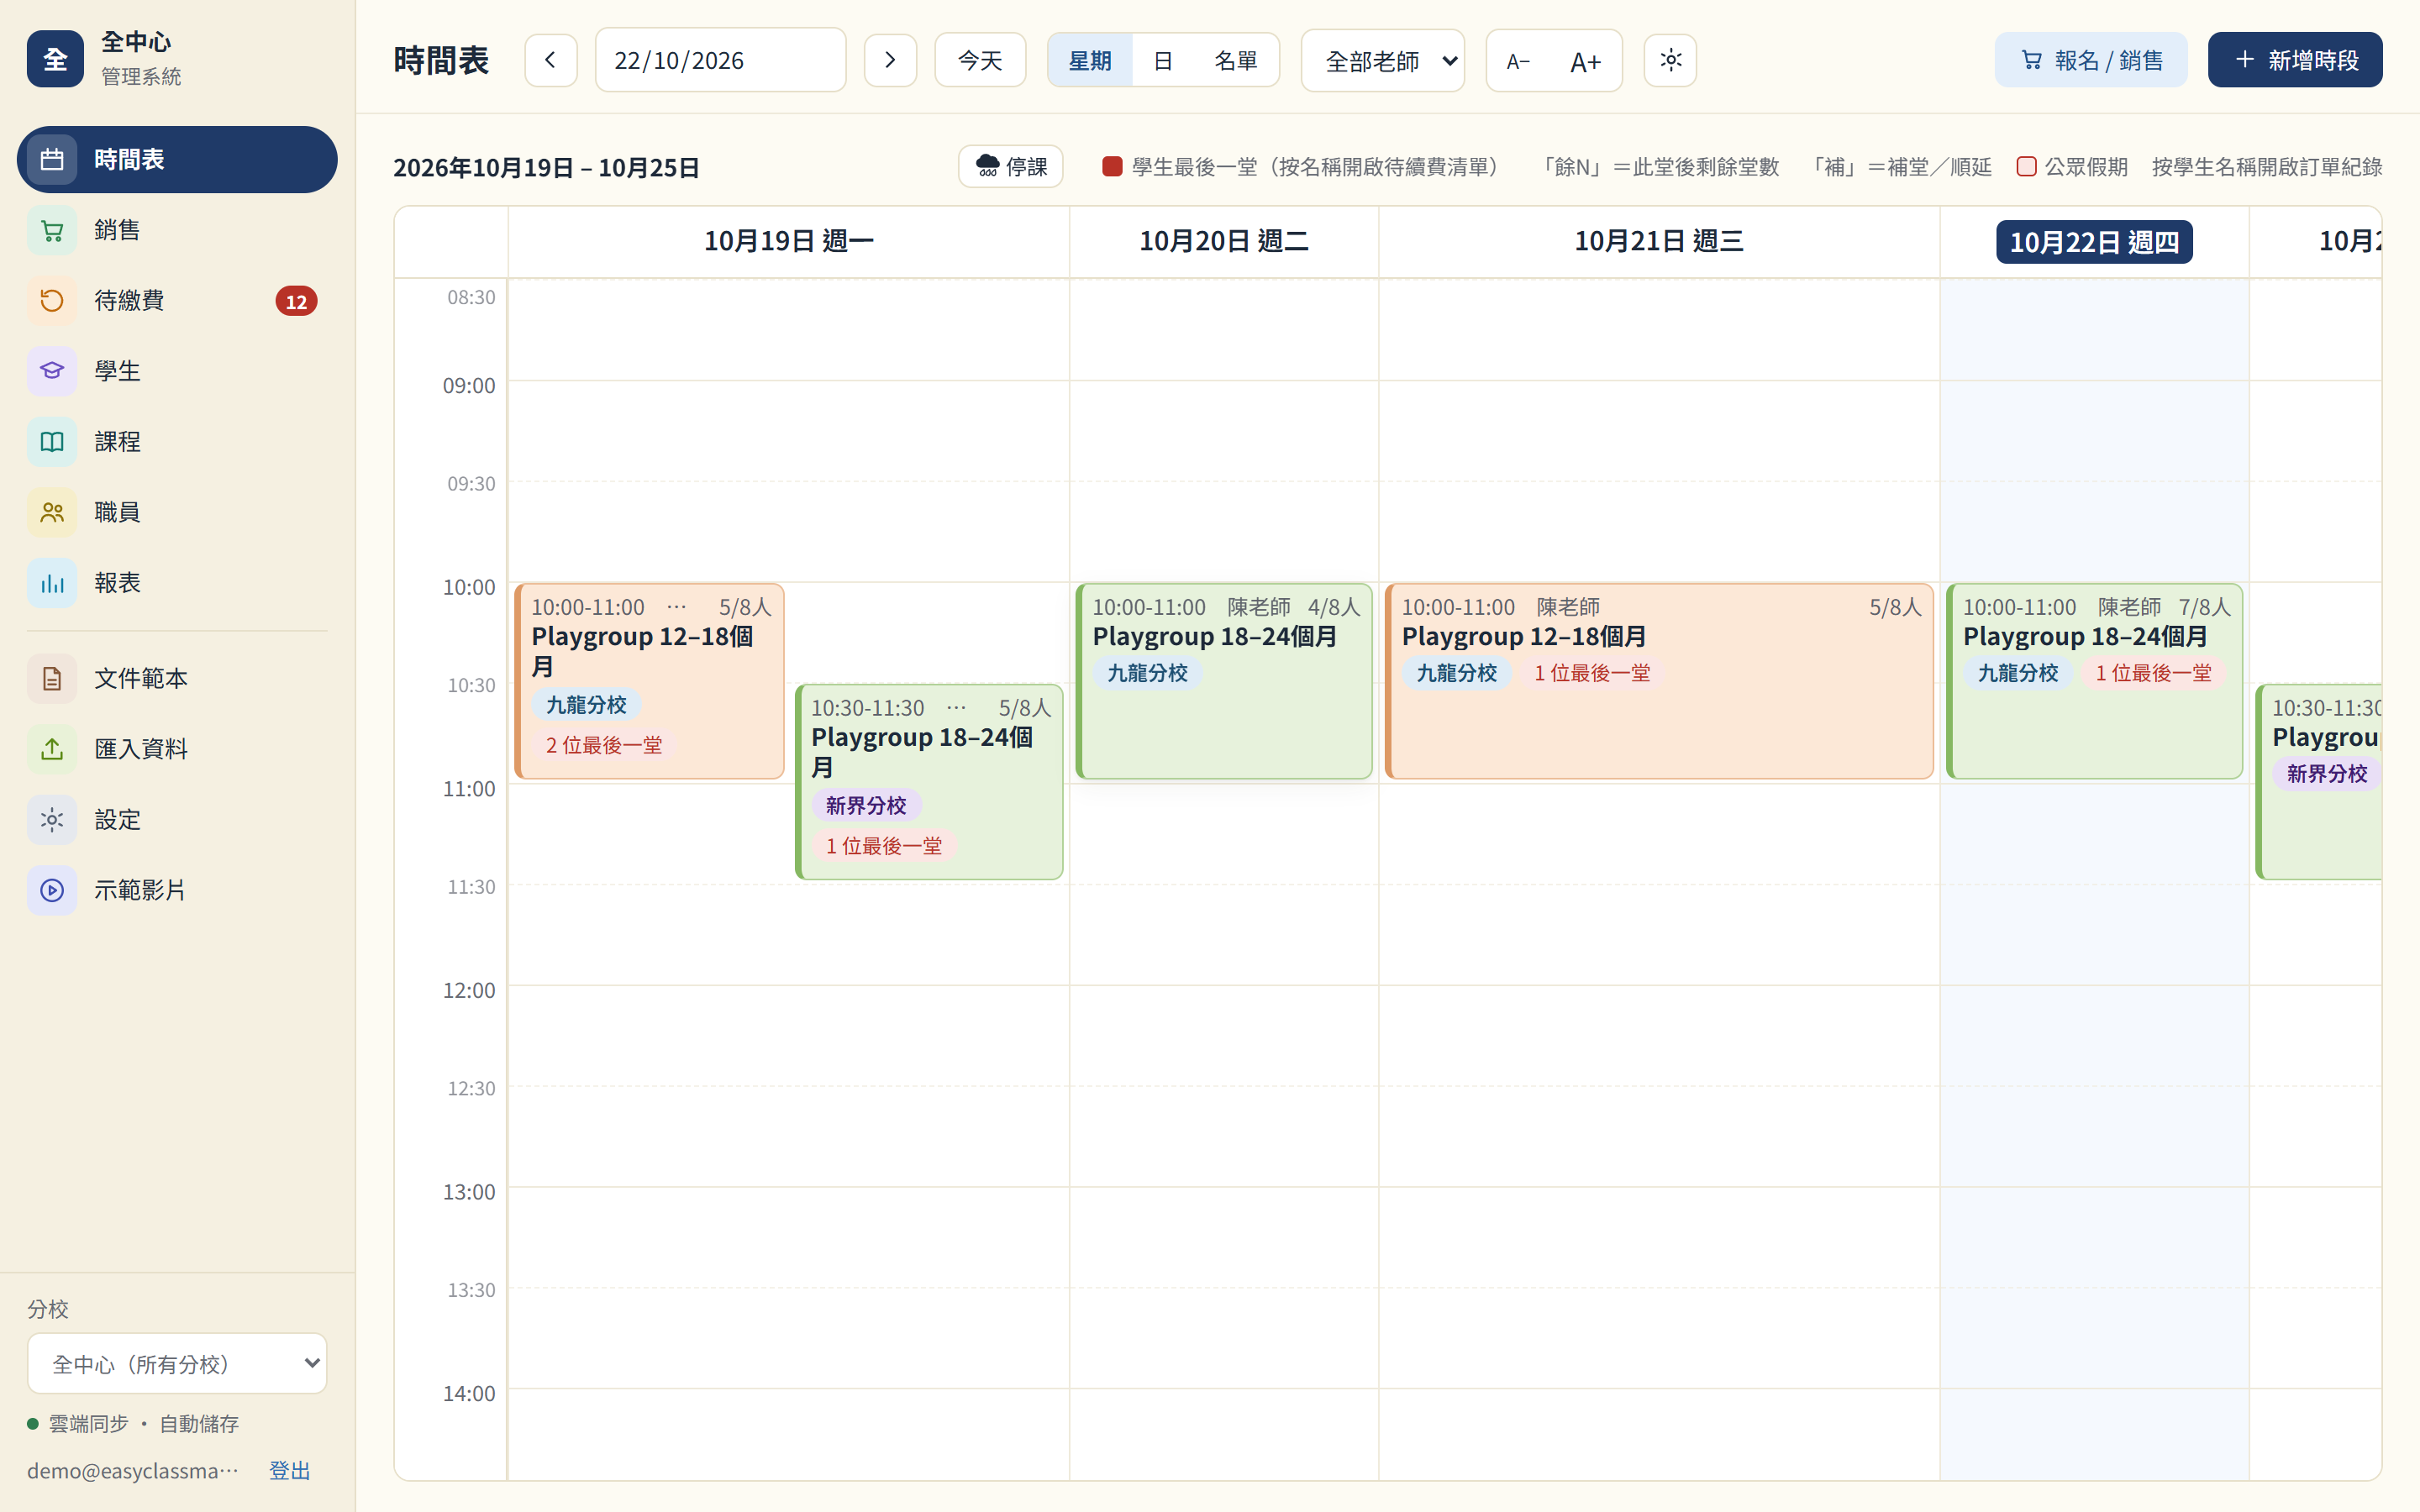Go to previous week with left arrow
Image resolution: width=2420 pixels, height=1512 pixels.
point(551,60)
